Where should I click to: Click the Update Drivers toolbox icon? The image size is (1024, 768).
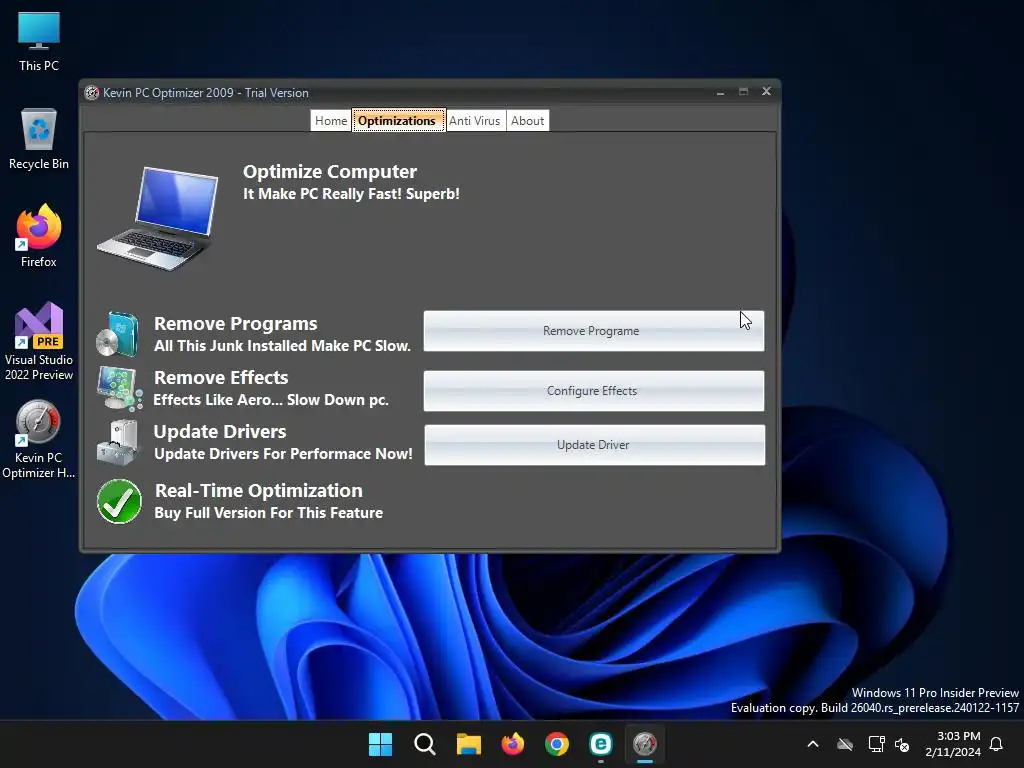click(x=118, y=442)
